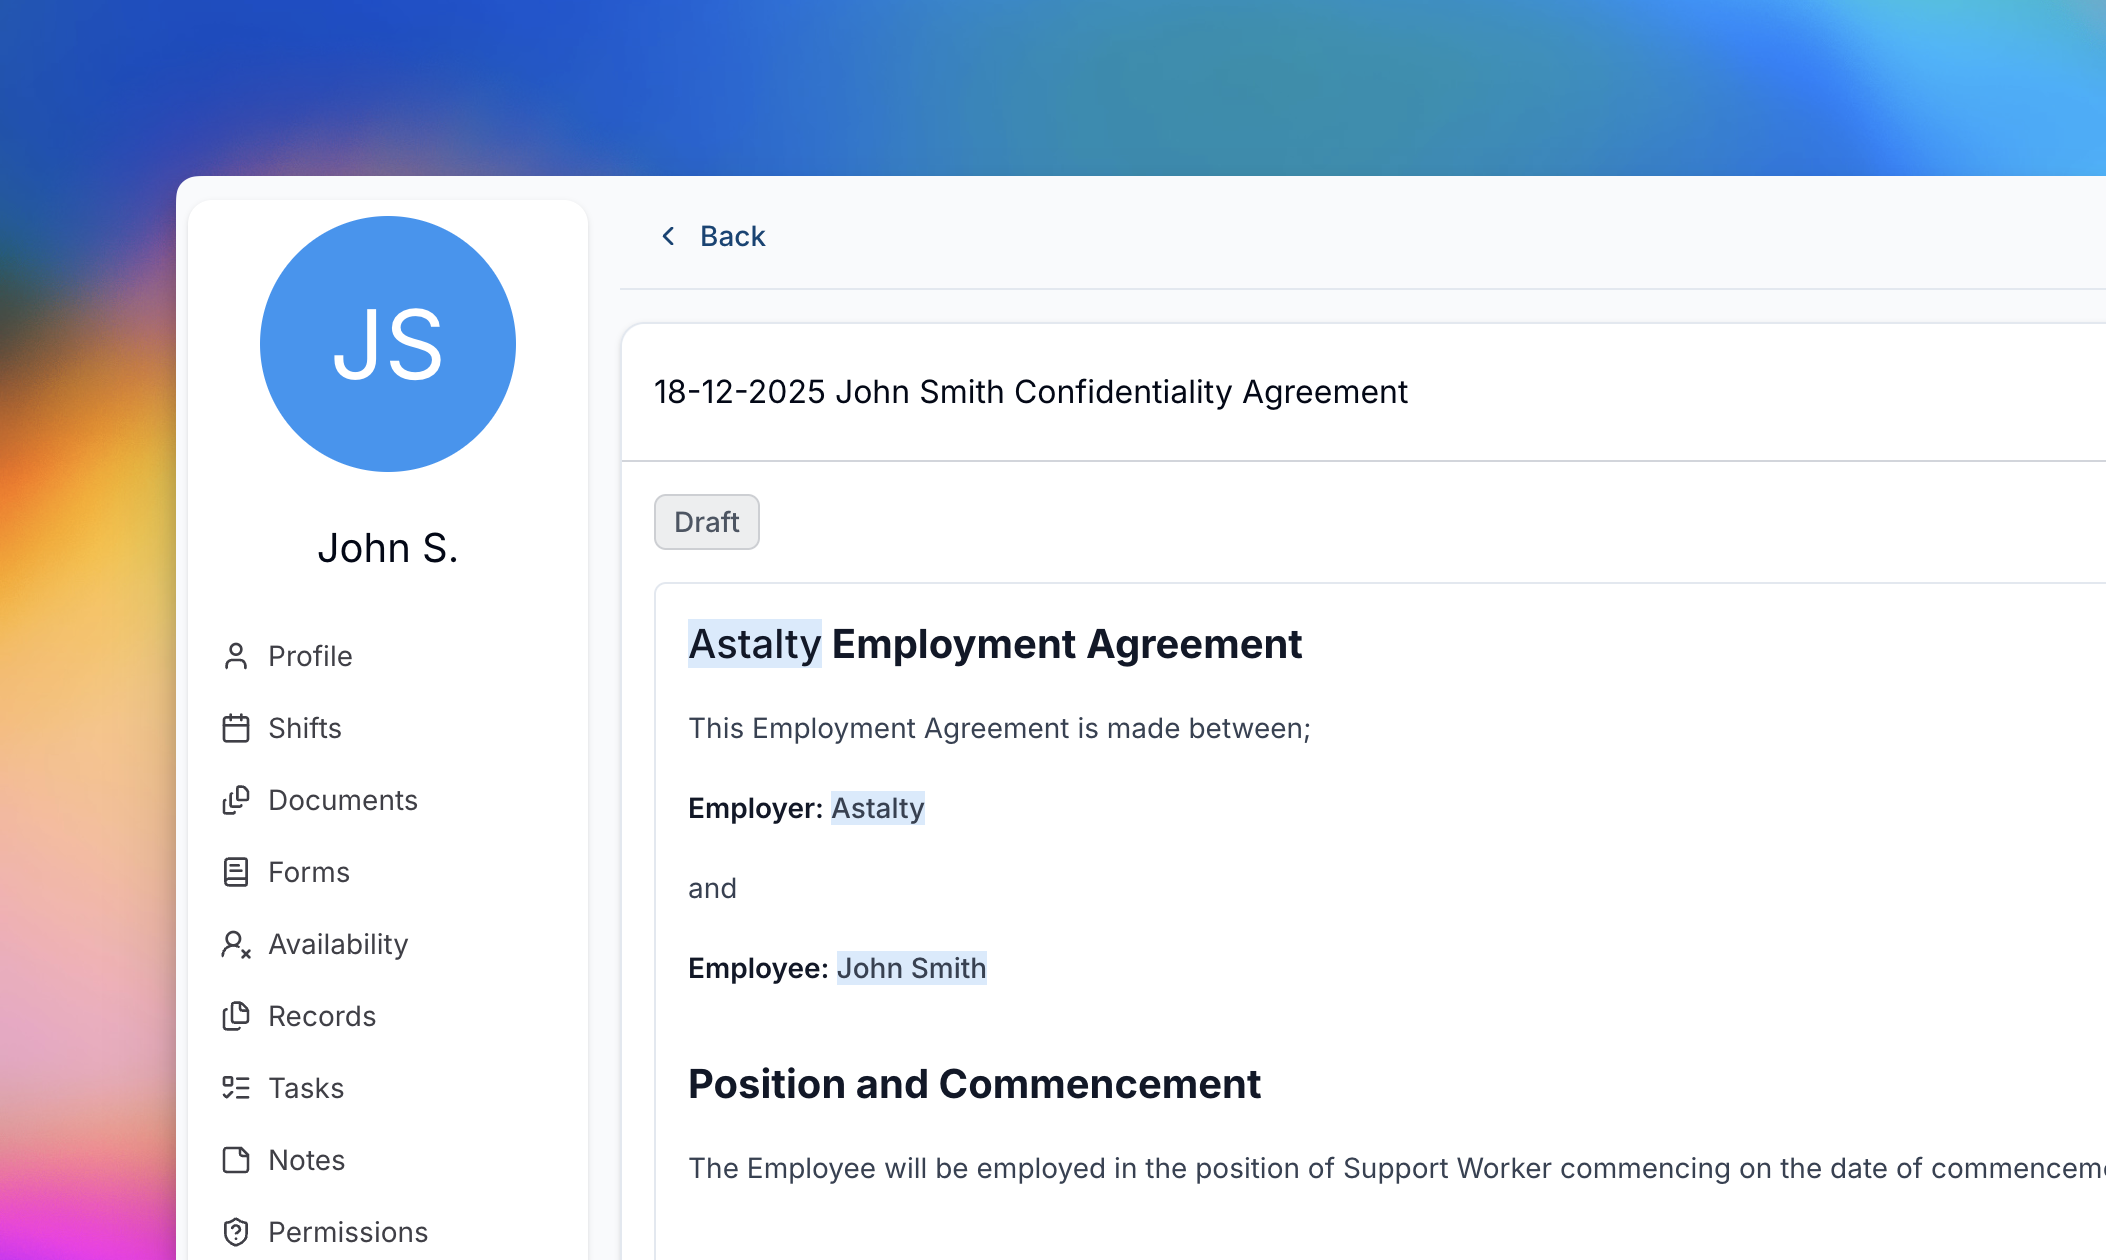Image resolution: width=2106 pixels, height=1260 pixels.
Task: Click the Notes page icon
Action: click(x=236, y=1160)
